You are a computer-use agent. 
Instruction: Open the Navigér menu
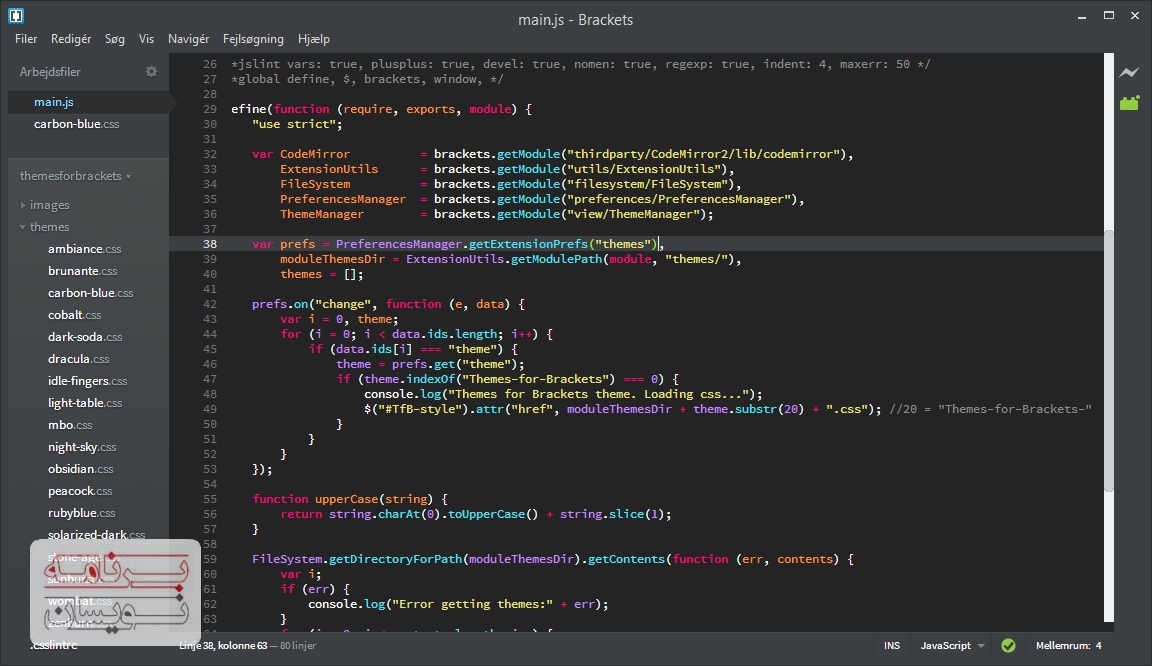point(188,39)
